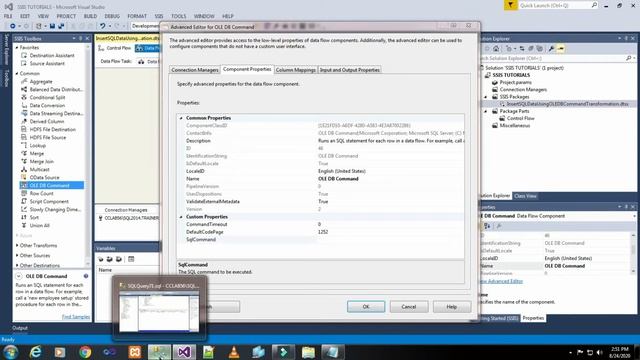Expand Other Transforms group
Image resolution: width=640 pixels, height=360 pixels.
pyautogui.click(x=17, y=245)
